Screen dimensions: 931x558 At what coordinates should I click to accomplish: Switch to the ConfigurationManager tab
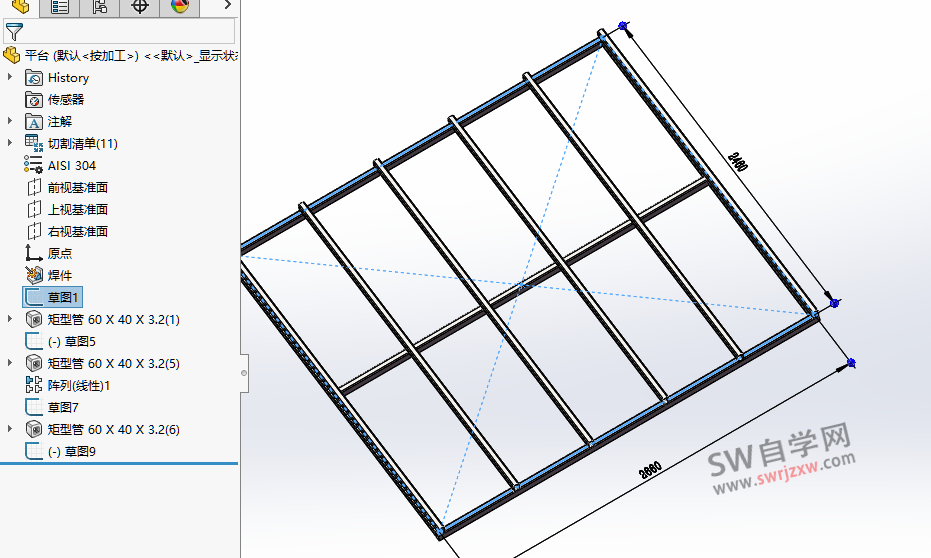pyautogui.click(x=99, y=8)
